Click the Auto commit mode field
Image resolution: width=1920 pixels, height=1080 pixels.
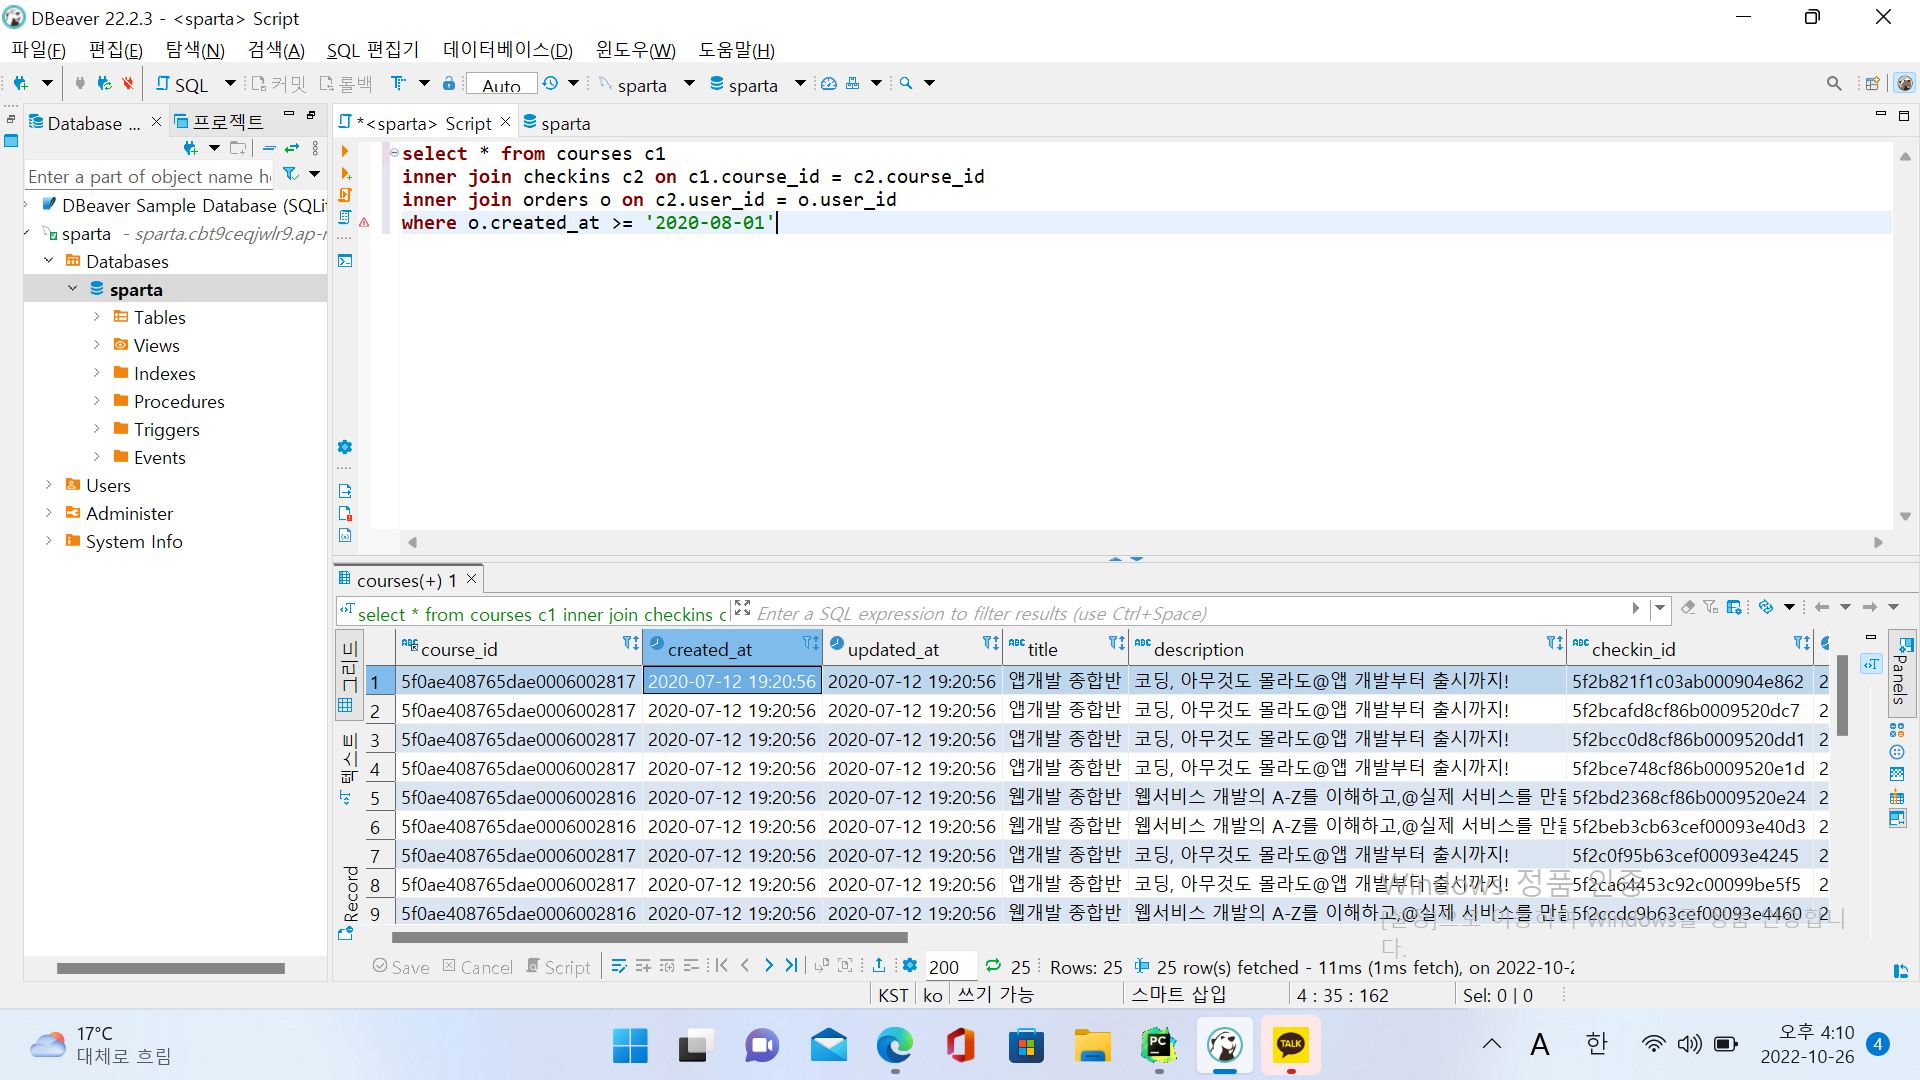(502, 85)
